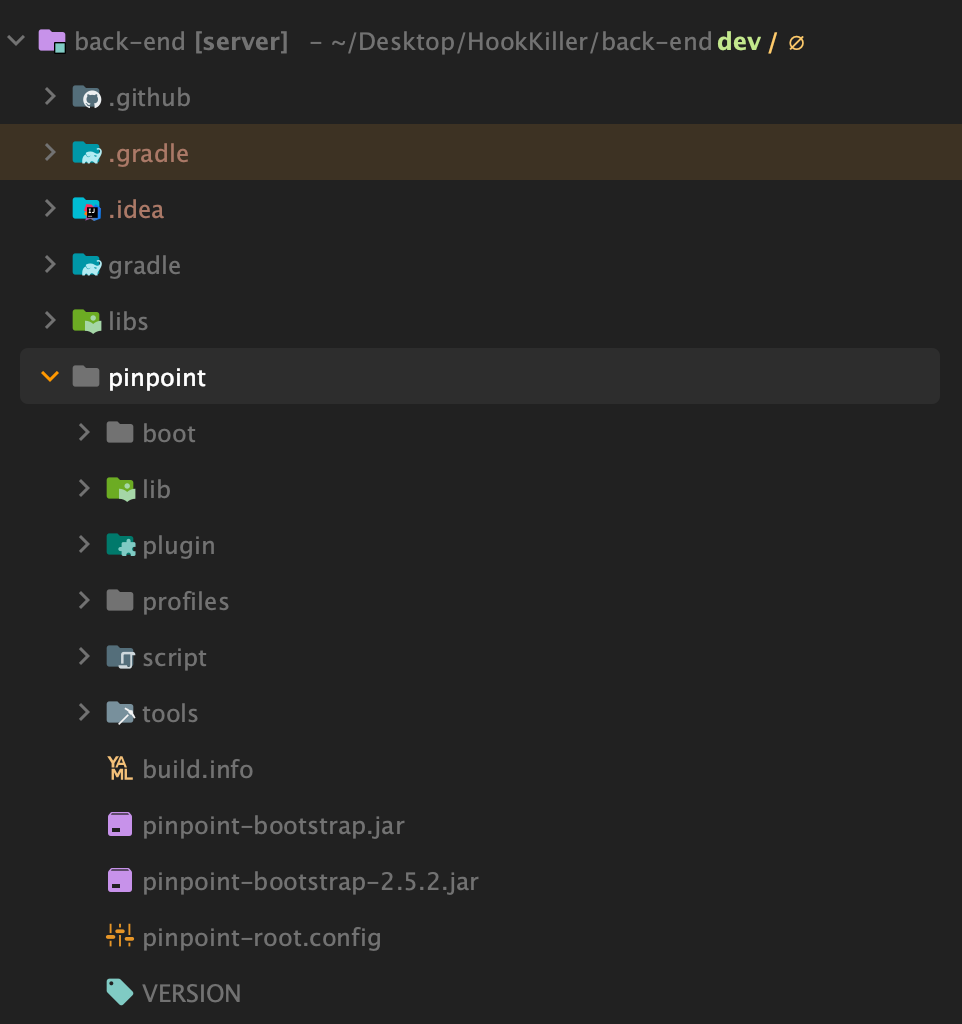Select the tools folder label
962x1024 pixels.
(170, 714)
